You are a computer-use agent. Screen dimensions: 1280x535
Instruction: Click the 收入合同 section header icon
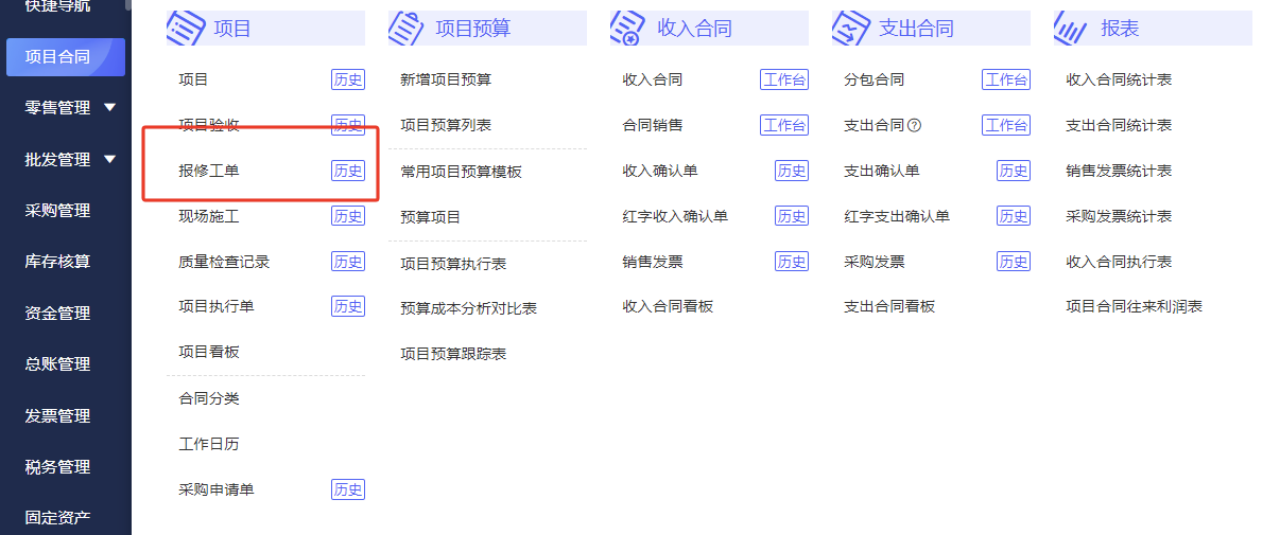tap(629, 28)
